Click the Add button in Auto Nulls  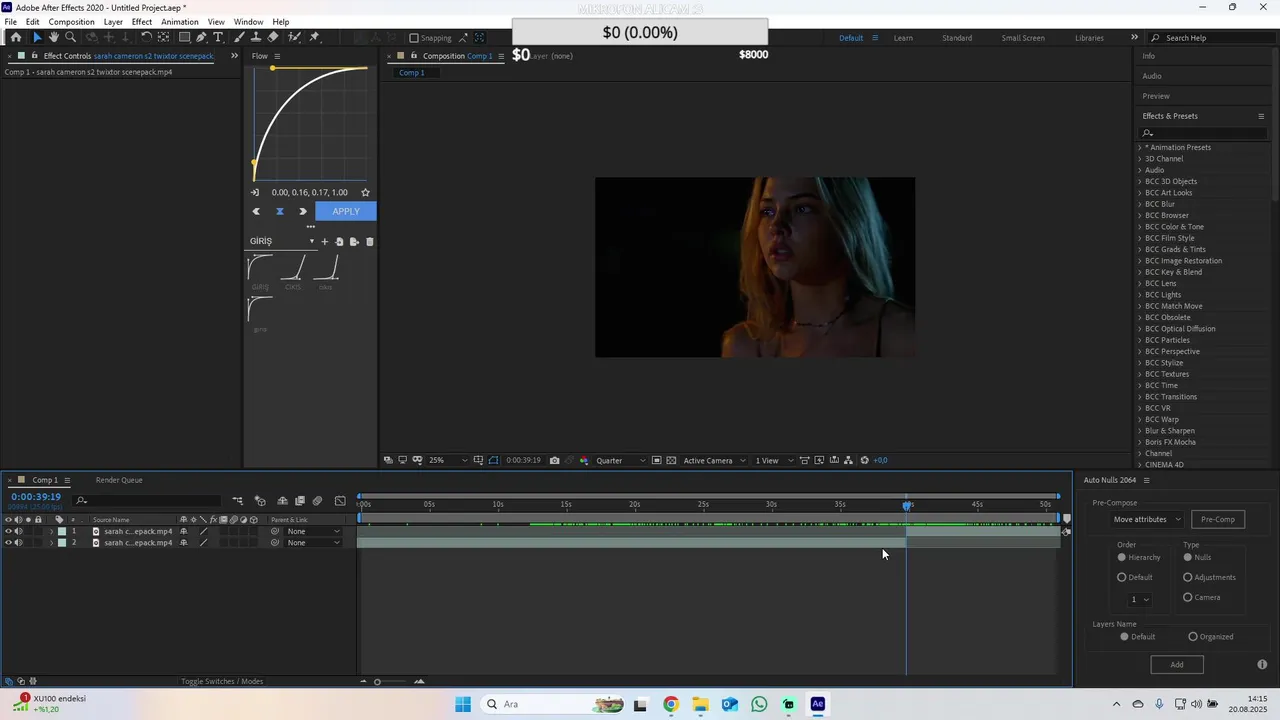tap(1177, 664)
